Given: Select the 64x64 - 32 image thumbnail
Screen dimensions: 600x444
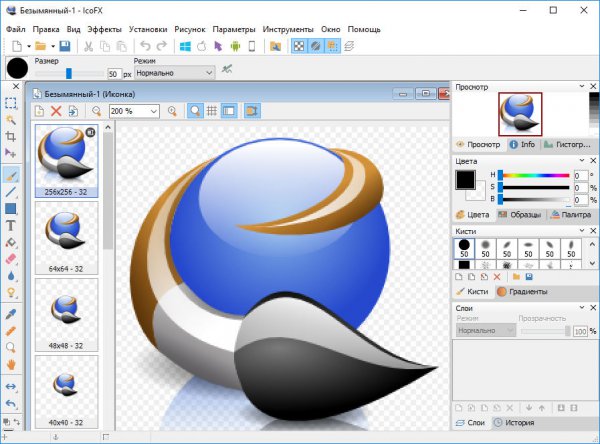Looking at the screenshot, I should click(67, 238).
